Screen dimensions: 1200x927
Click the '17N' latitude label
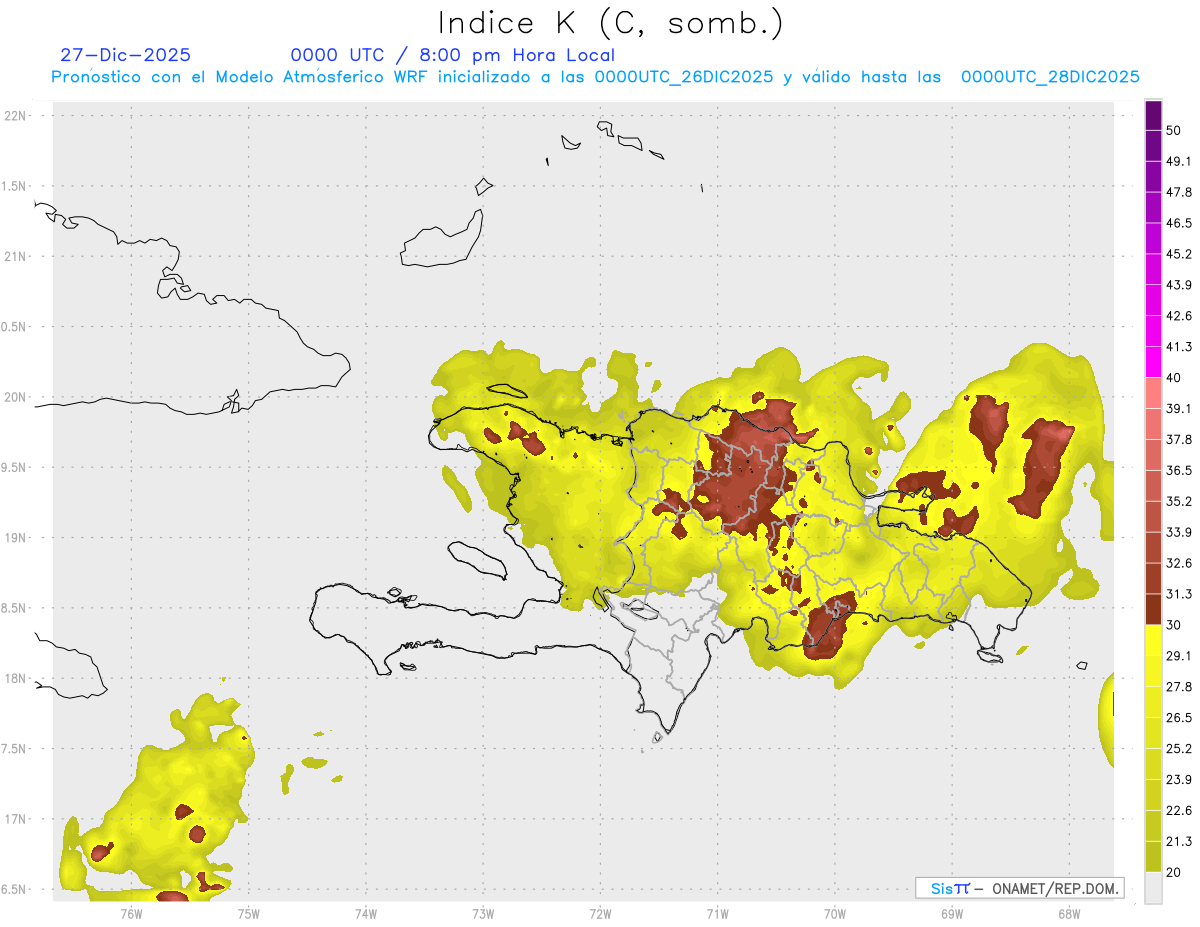click(x=16, y=819)
